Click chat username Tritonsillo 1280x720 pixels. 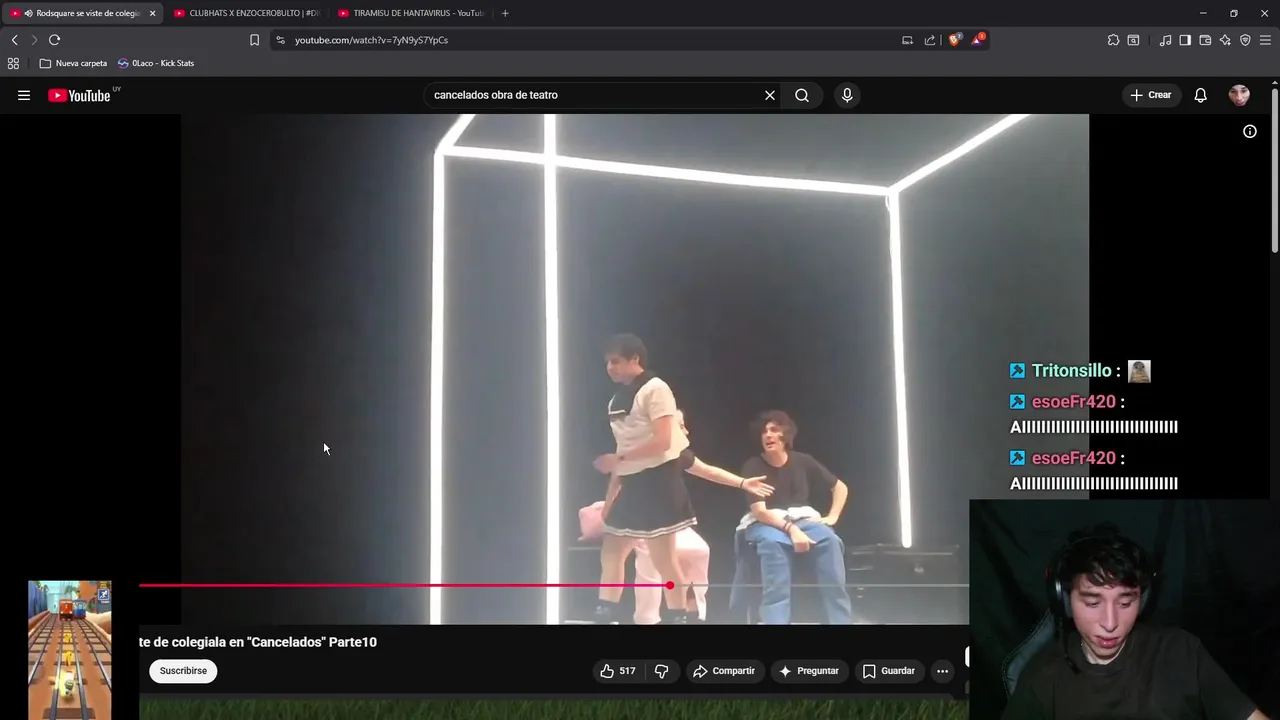tap(1071, 371)
